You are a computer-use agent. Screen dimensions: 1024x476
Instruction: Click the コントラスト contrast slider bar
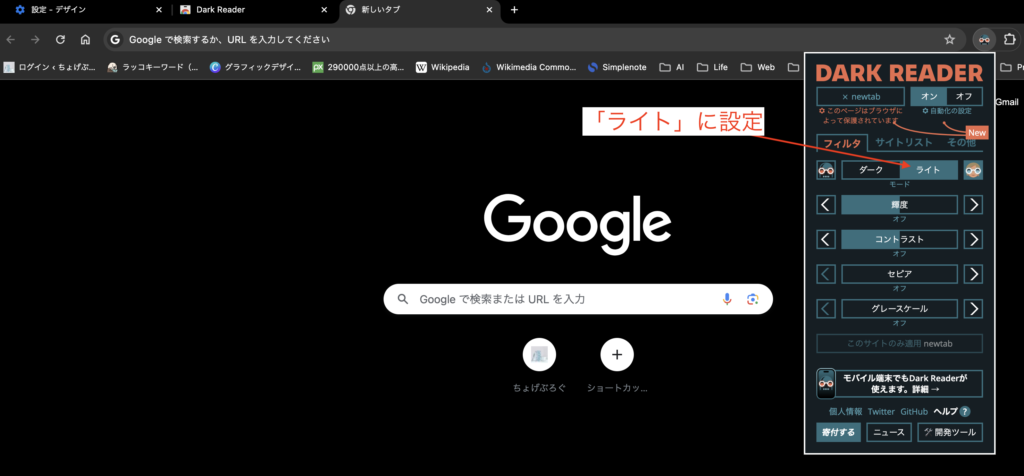(x=899, y=239)
